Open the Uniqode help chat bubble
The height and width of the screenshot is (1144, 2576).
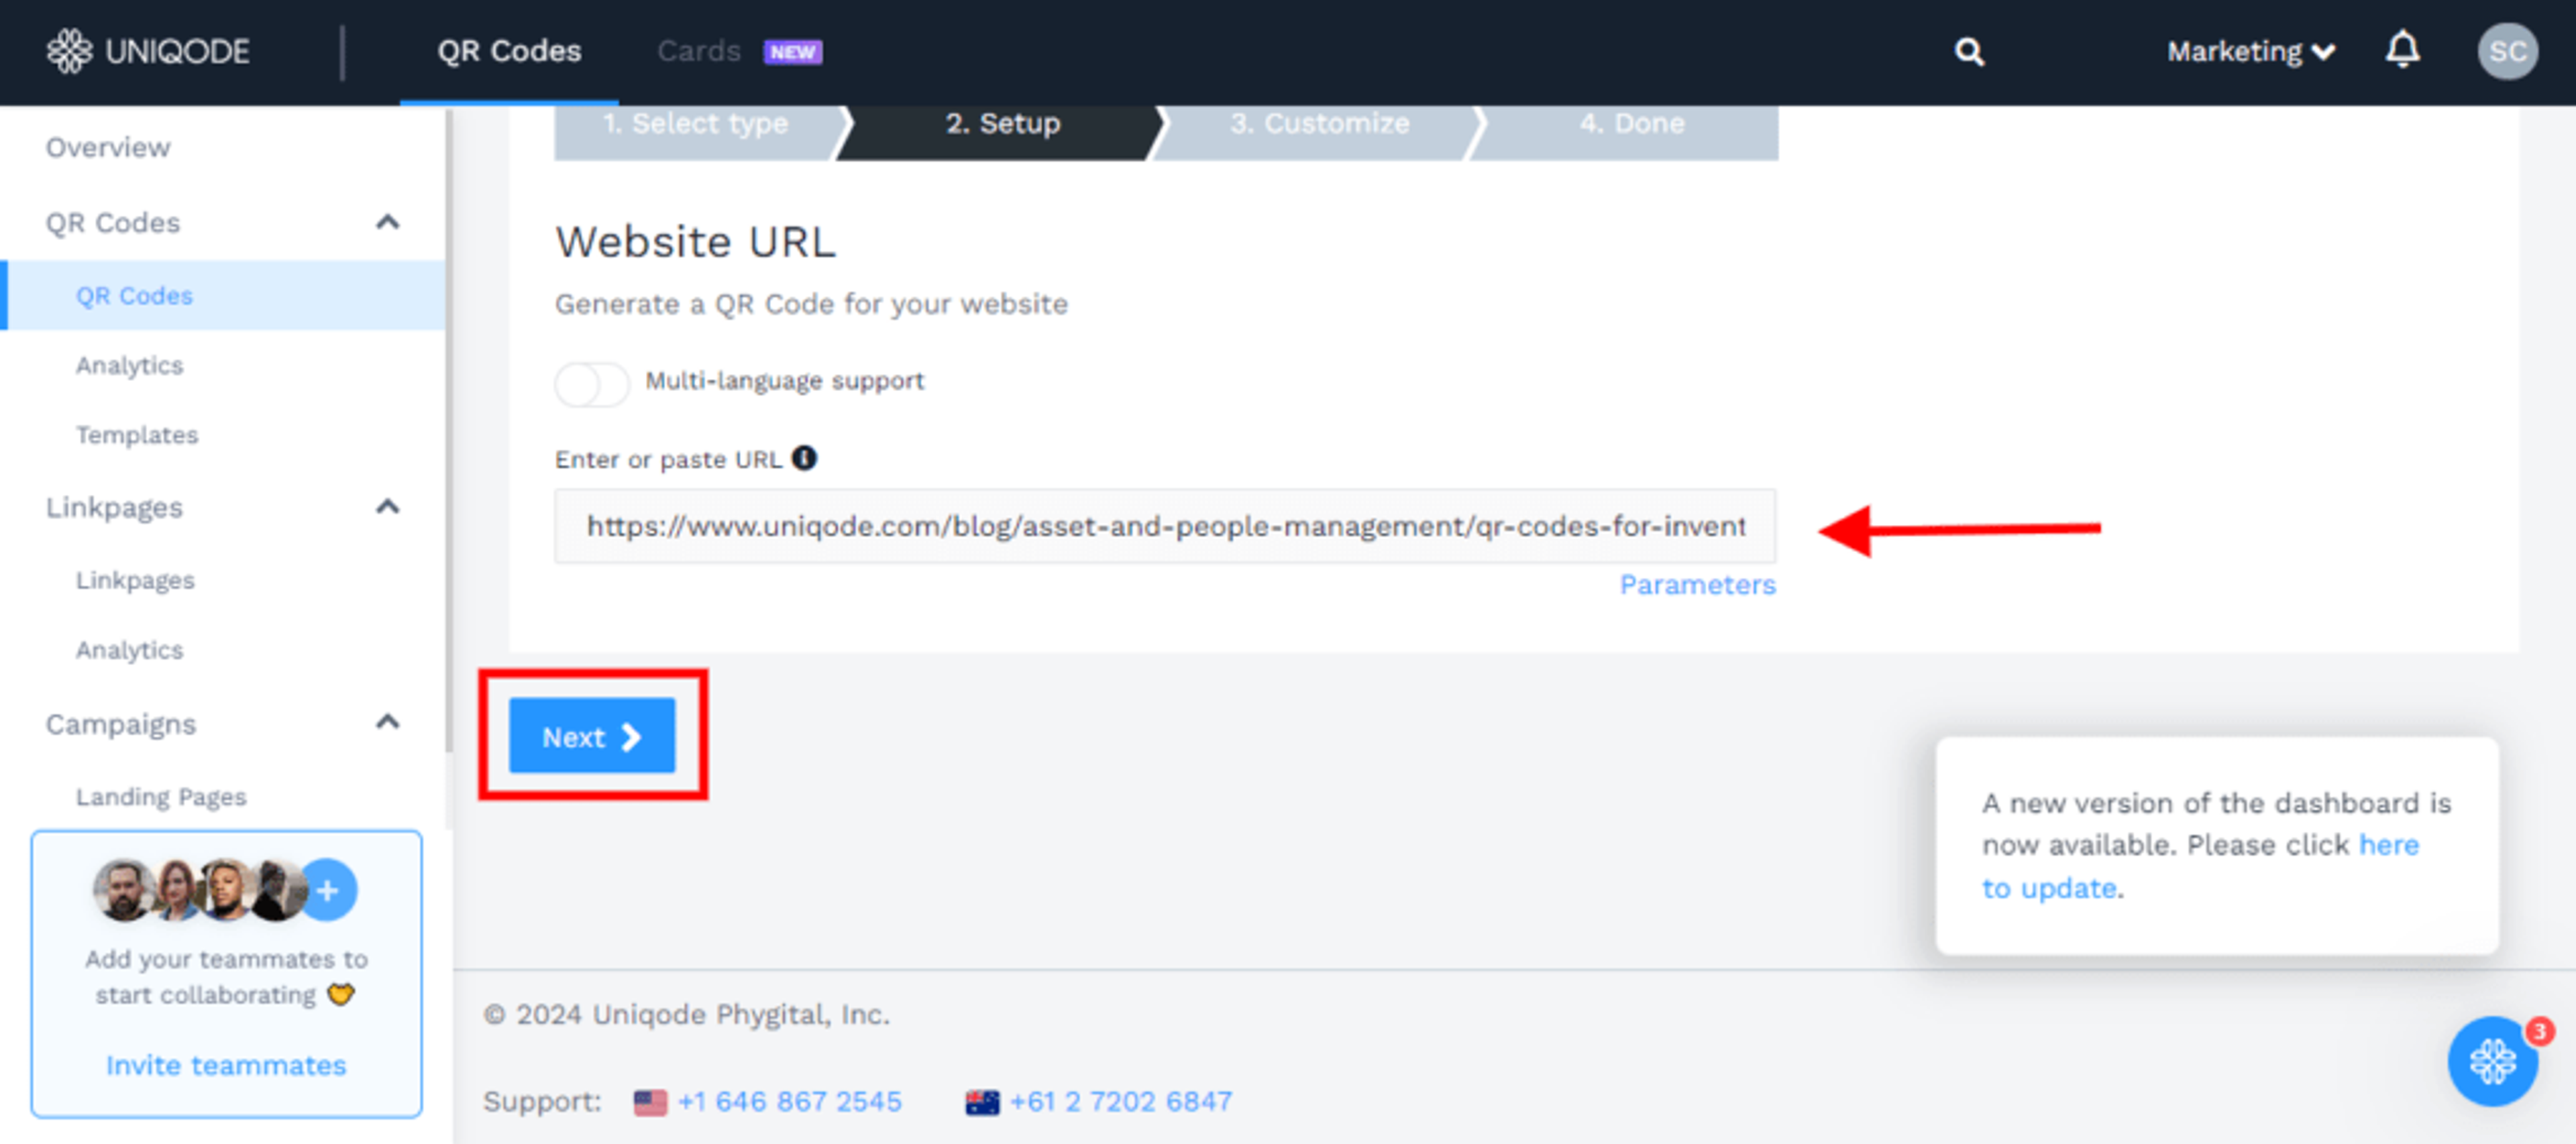(x=2492, y=1061)
